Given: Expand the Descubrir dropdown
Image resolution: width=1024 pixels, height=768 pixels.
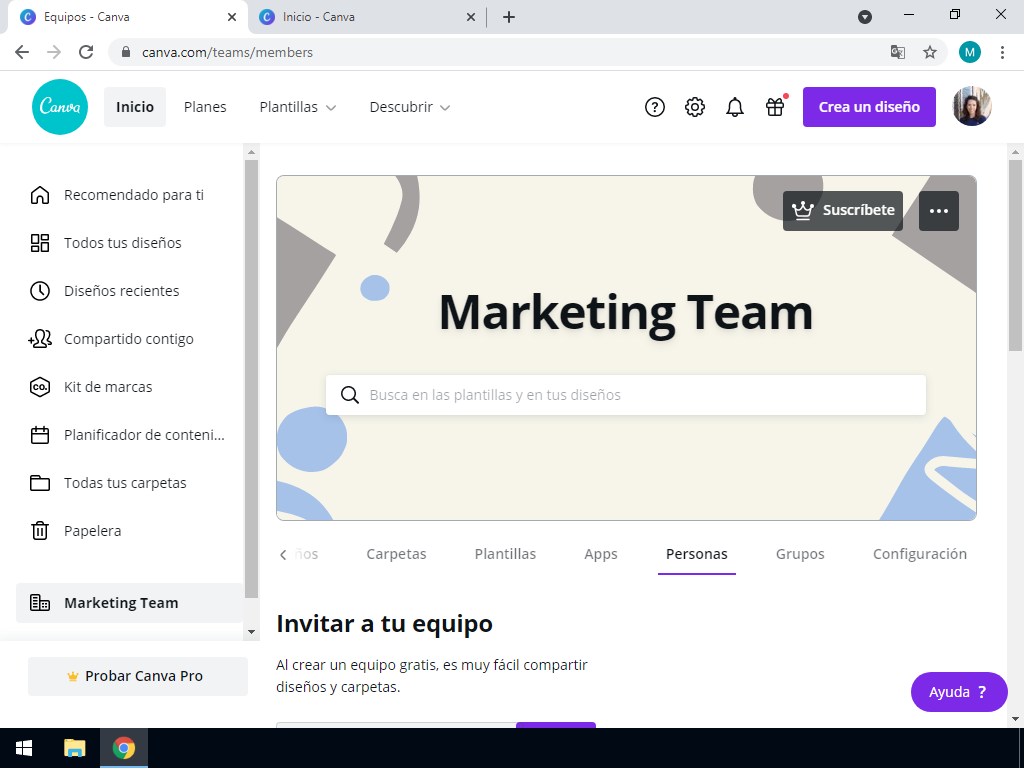Looking at the screenshot, I should coord(410,107).
